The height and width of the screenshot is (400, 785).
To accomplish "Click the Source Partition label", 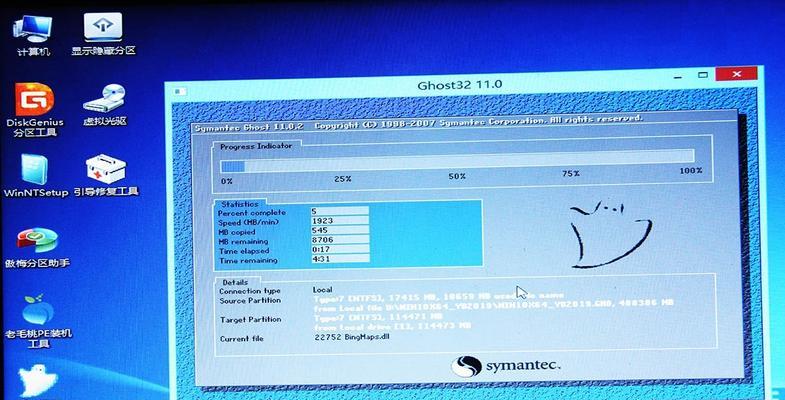I will pos(250,300).
